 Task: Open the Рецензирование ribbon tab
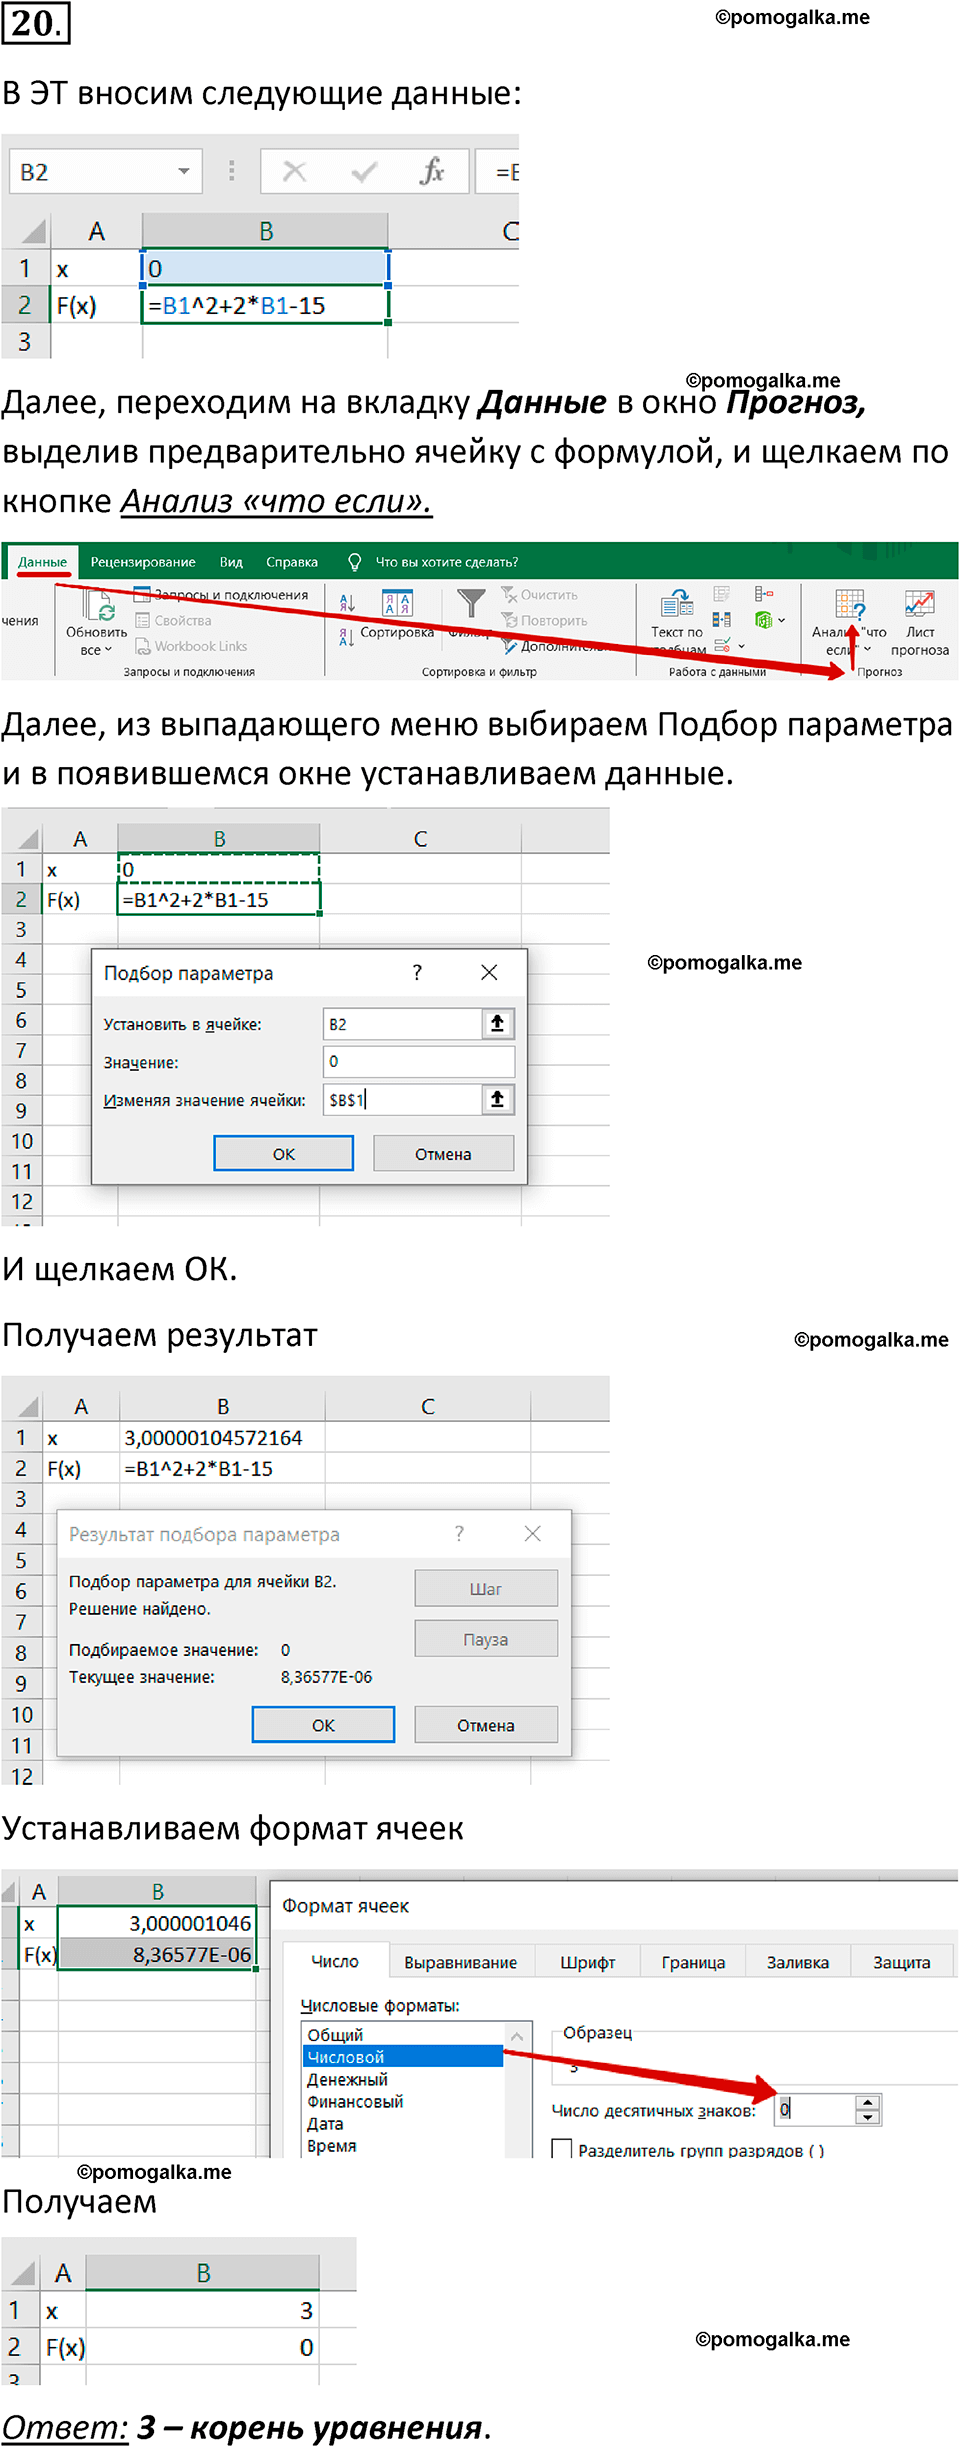tap(143, 562)
